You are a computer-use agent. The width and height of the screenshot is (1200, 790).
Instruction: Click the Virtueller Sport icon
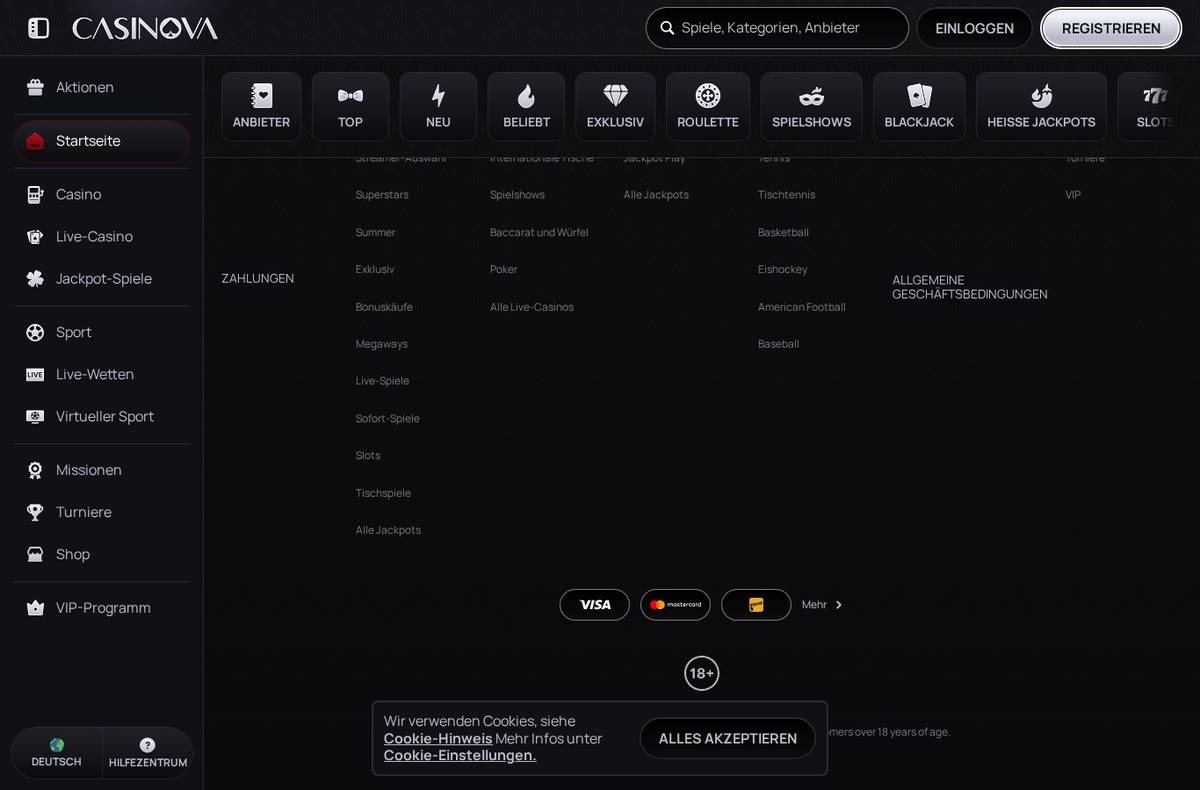click(35, 416)
